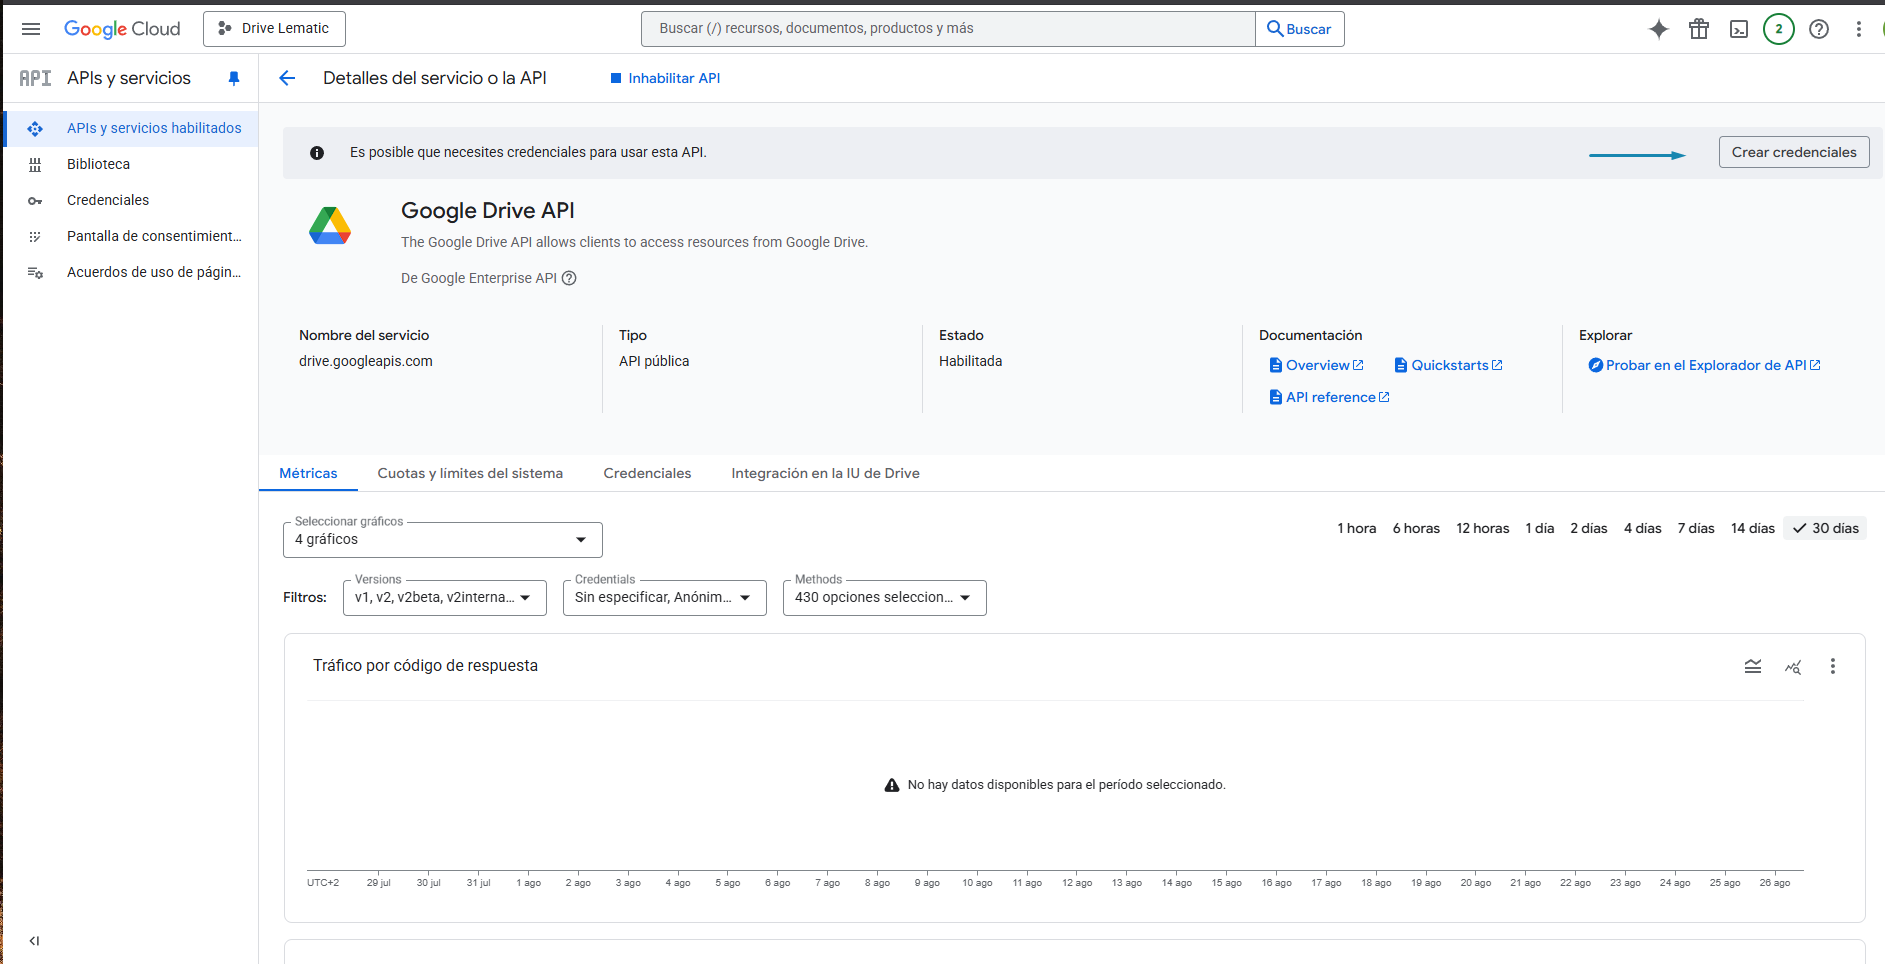Image resolution: width=1885 pixels, height=964 pixels.
Task: Choose the 1 hora time range
Action: tap(1356, 528)
